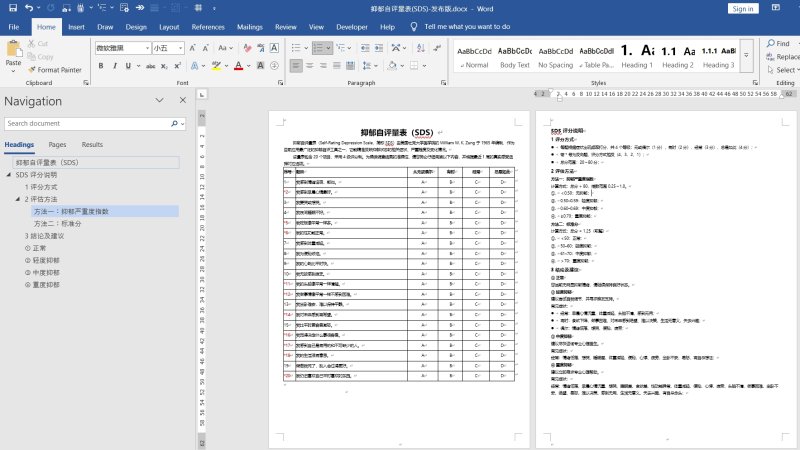Viewport: 800px width, 450px height.
Task: Sort the selected paragraphs
Action: click(421, 48)
